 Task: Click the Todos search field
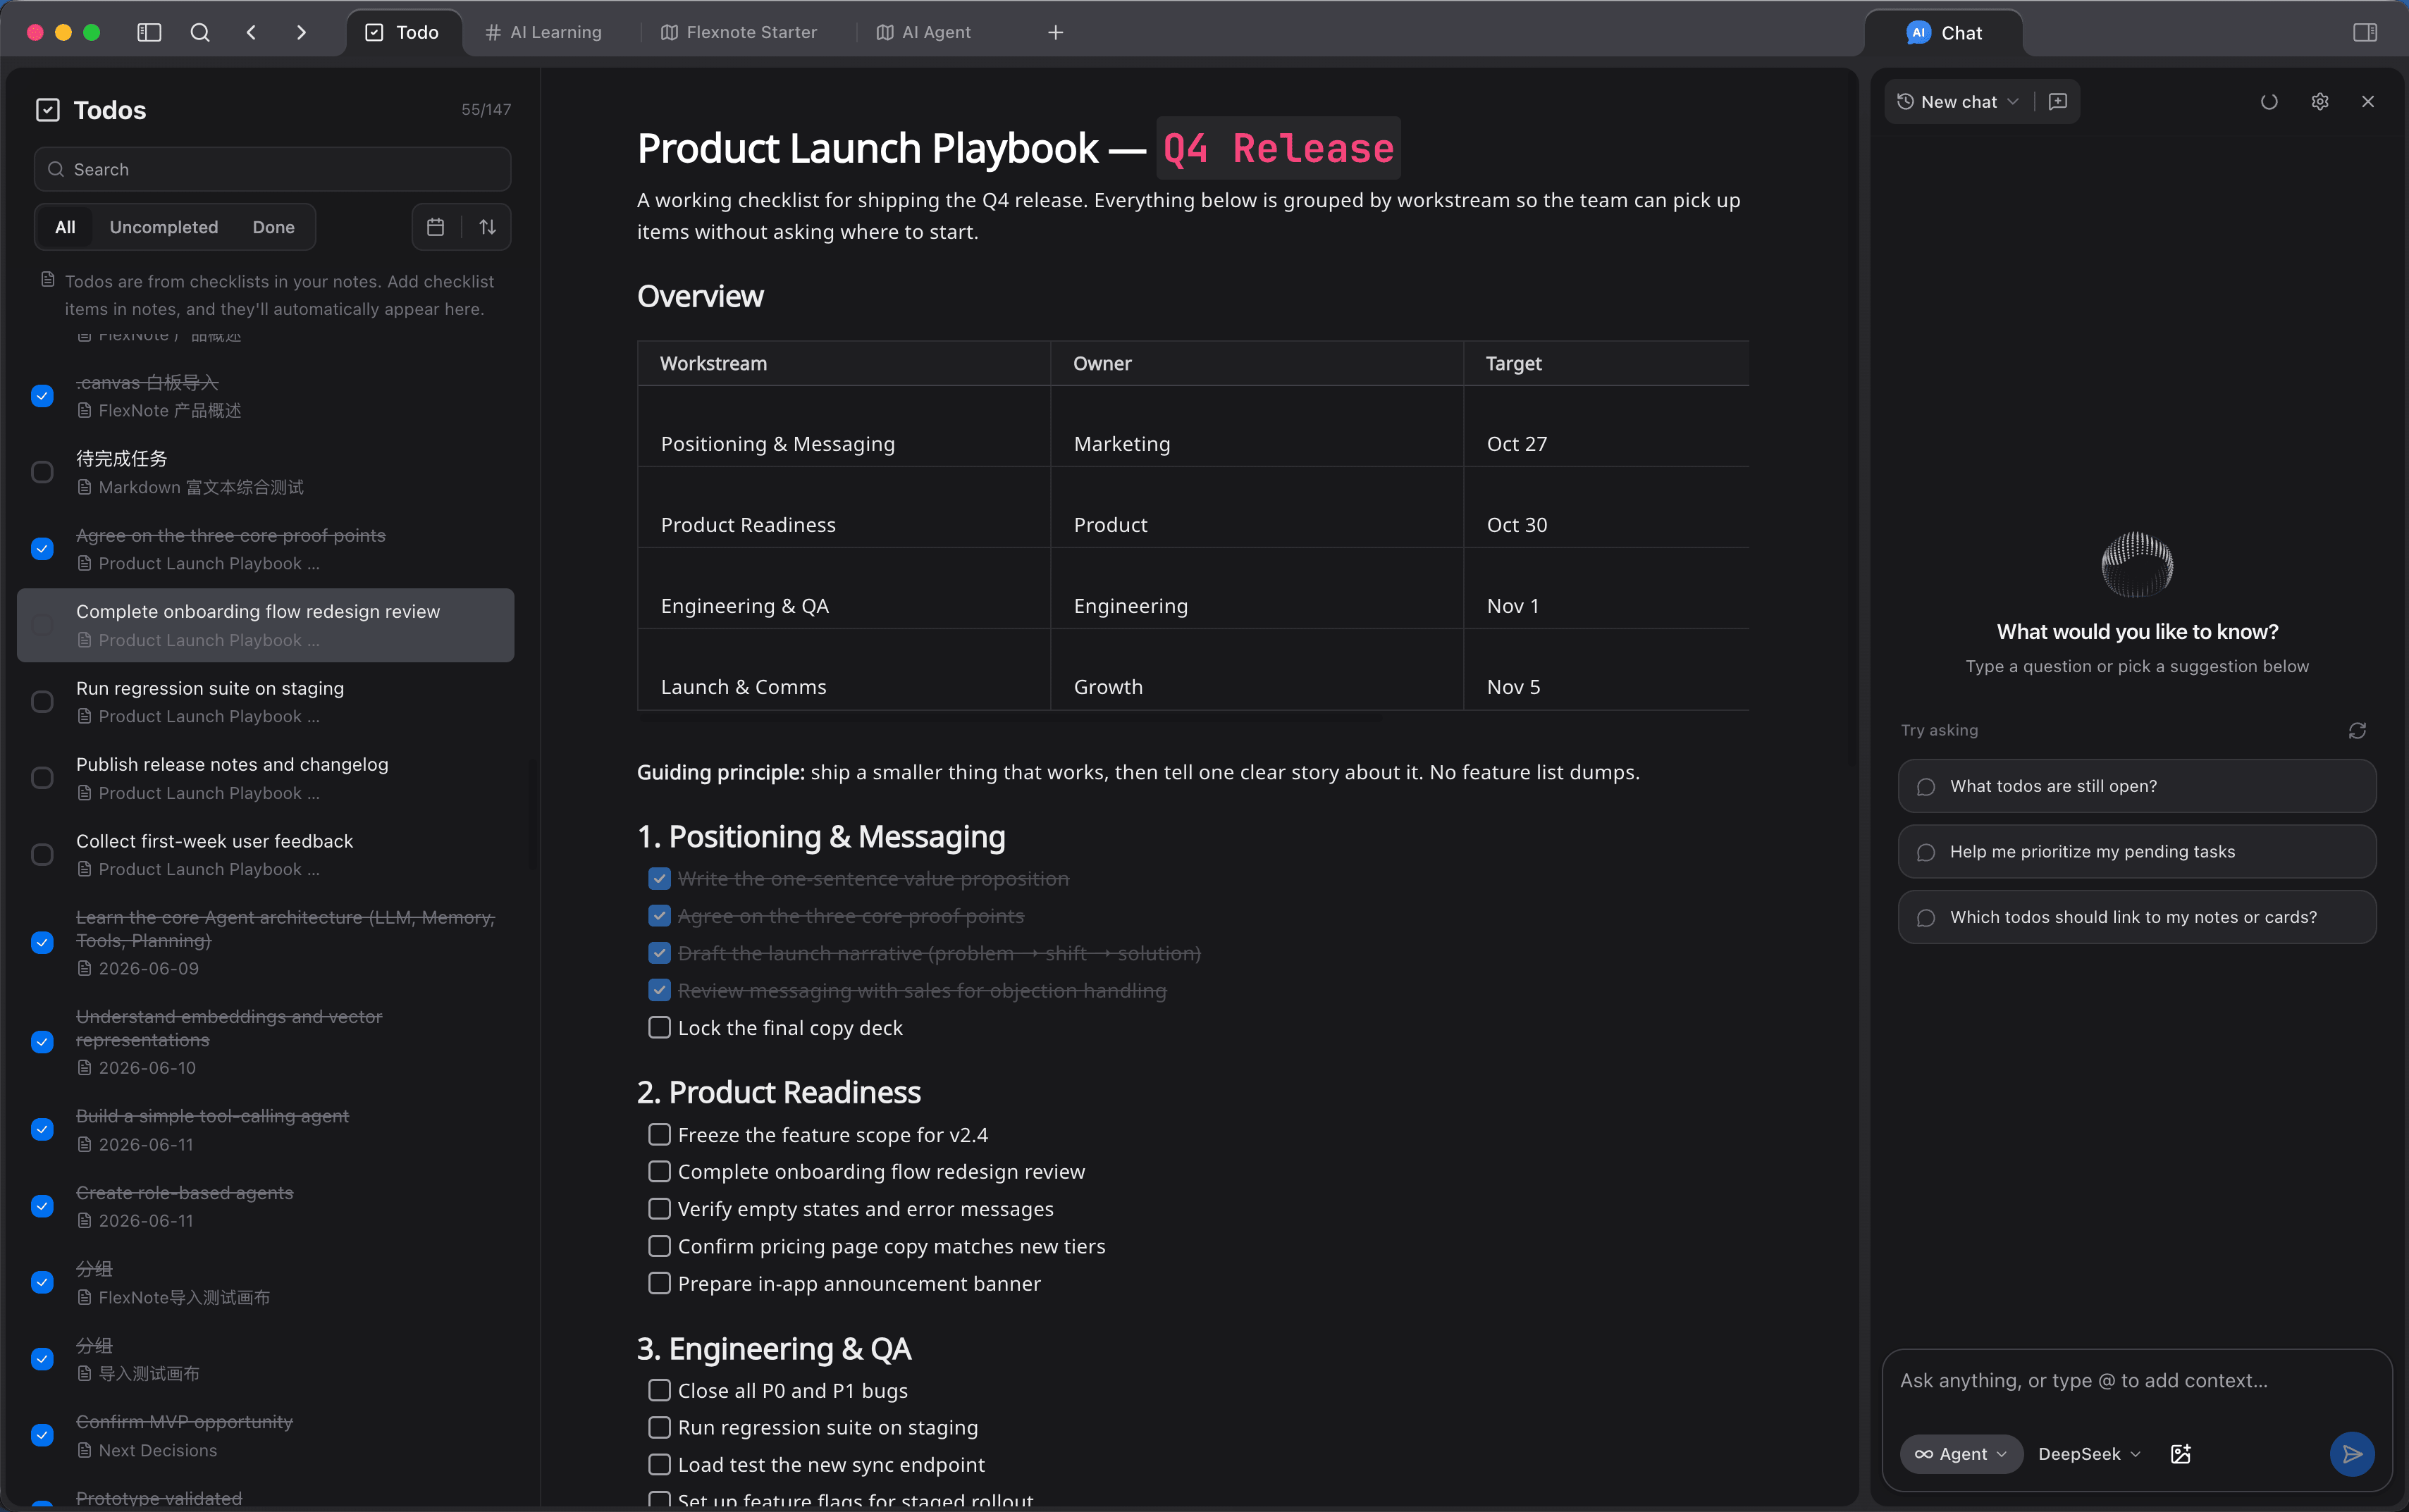point(272,169)
